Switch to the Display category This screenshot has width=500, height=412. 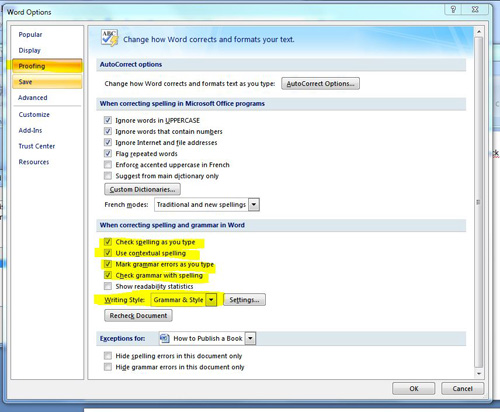click(x=29, y=50)
